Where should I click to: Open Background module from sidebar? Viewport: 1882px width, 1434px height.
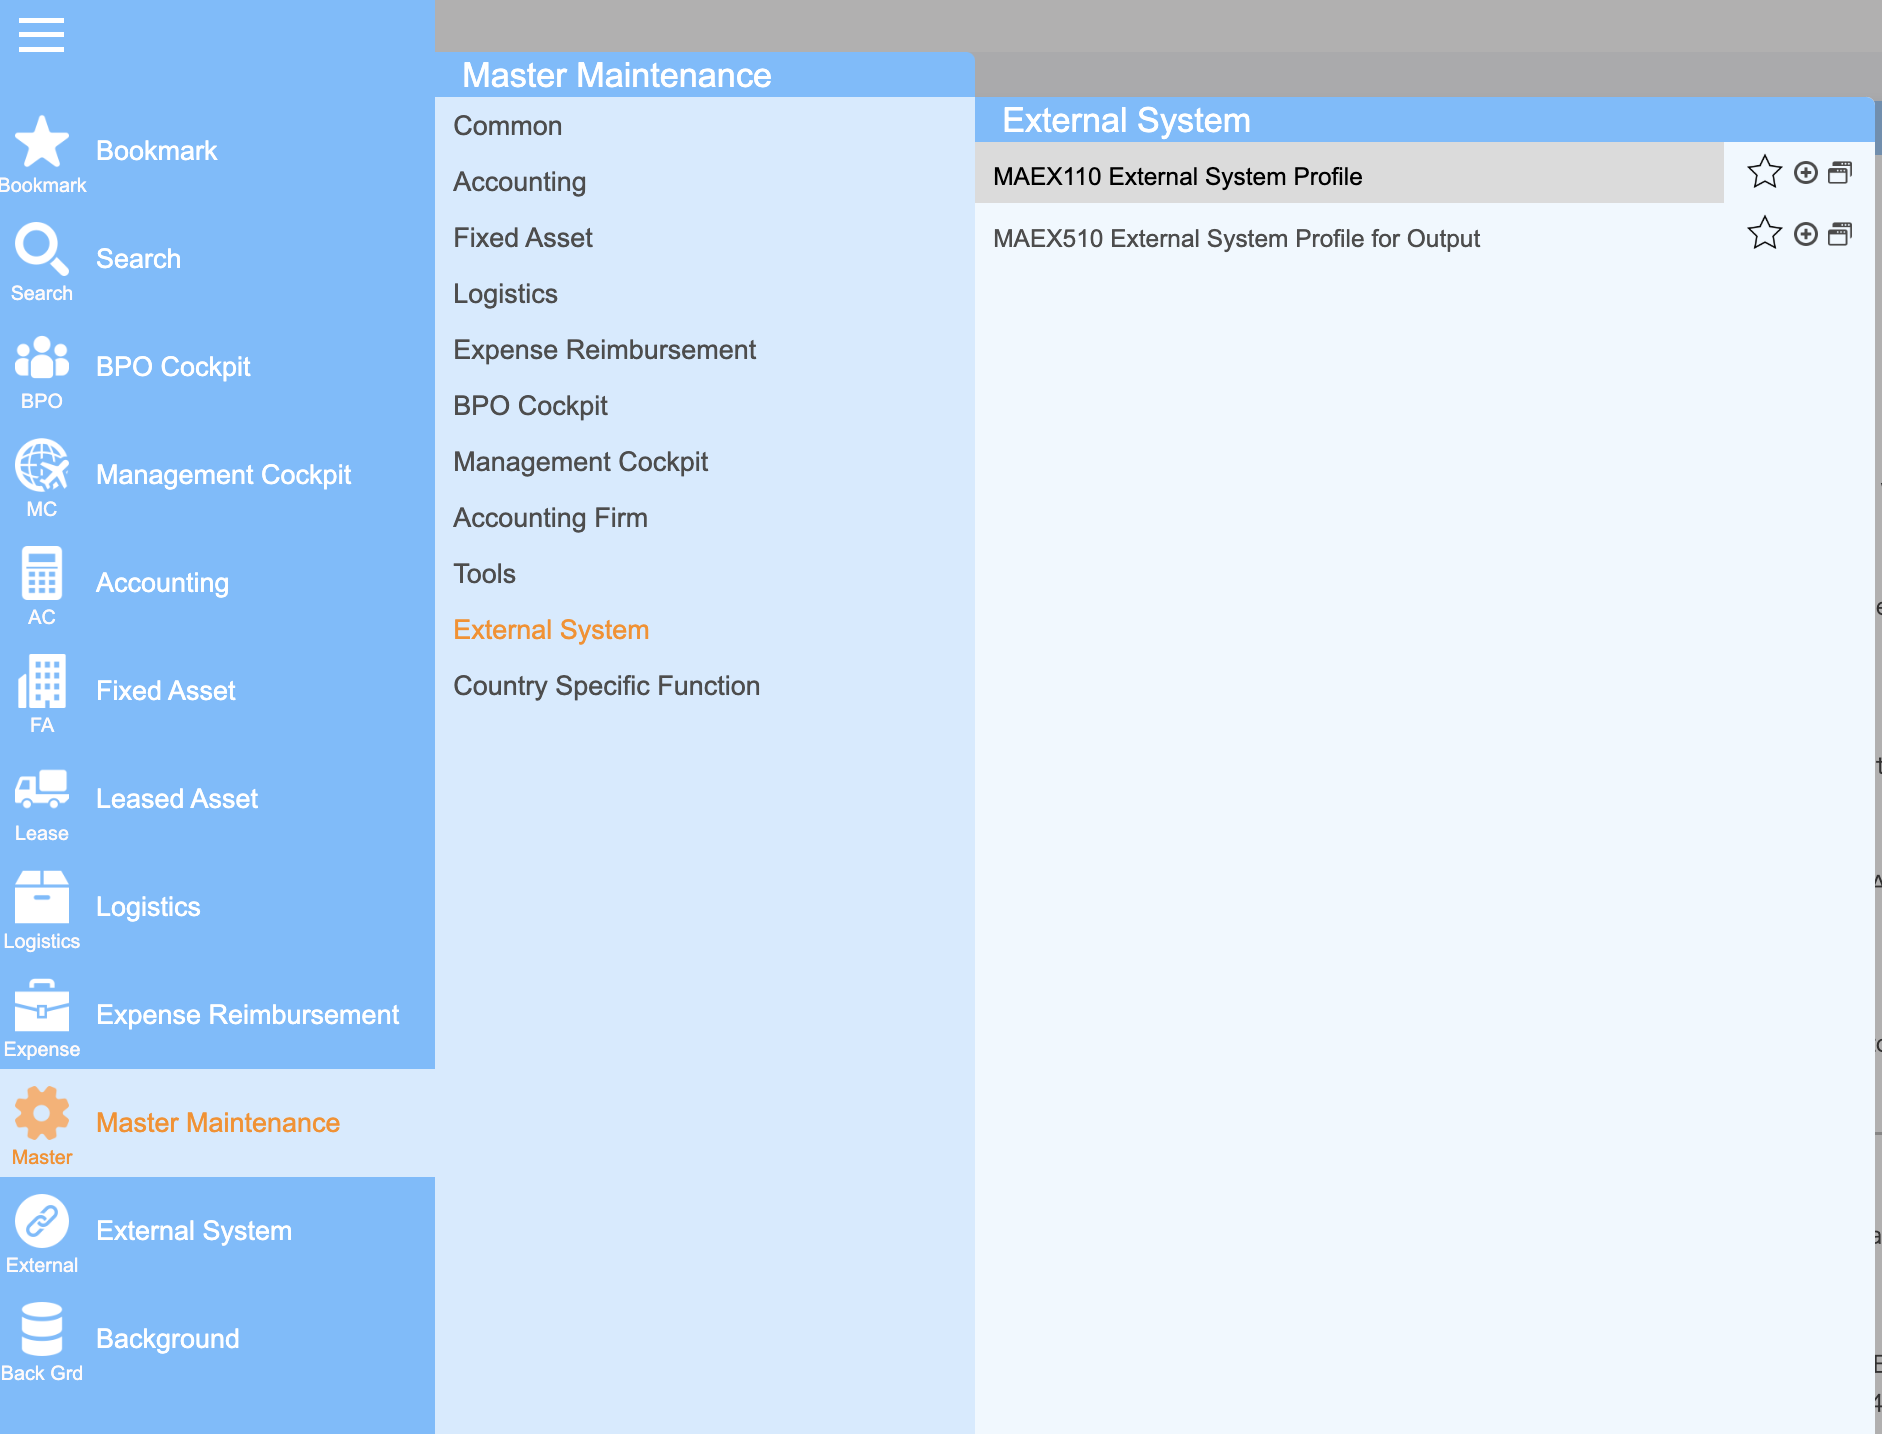tap(168, 1339)
